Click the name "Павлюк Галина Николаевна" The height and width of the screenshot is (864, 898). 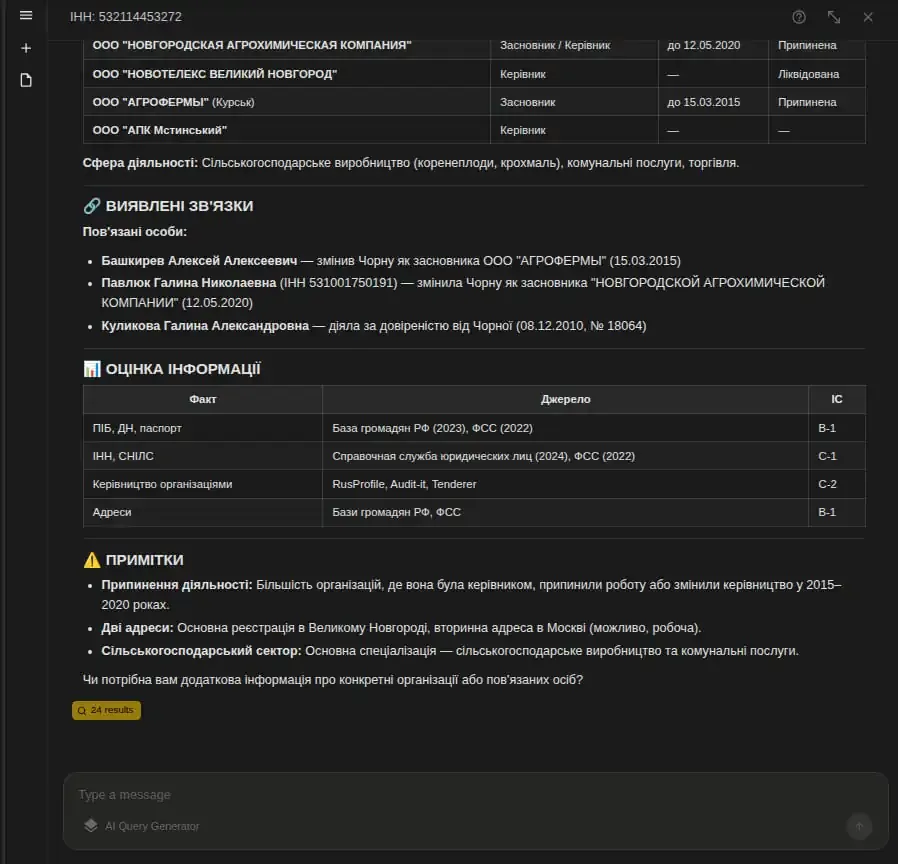tap(189, 283)
